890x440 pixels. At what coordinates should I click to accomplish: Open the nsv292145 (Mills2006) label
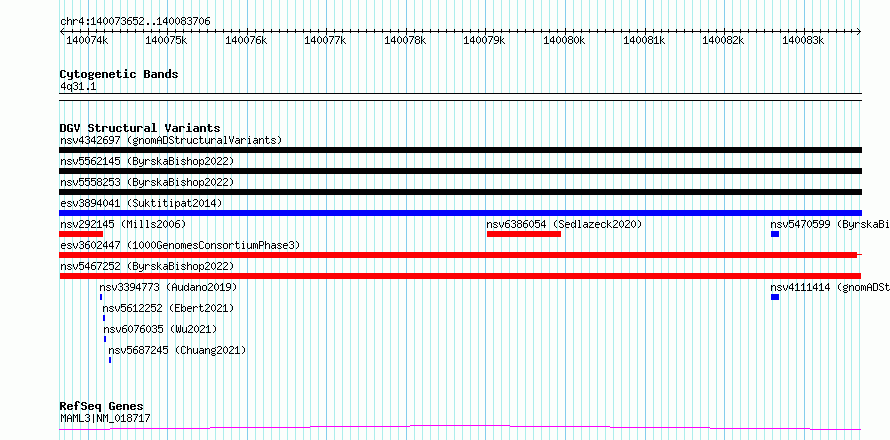123,224
